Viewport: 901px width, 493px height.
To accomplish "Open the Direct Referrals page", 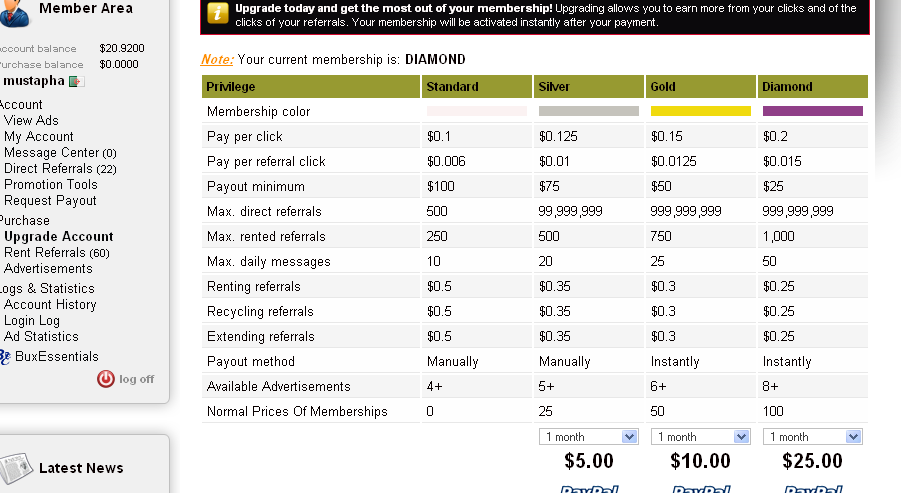I will click(x=60, y=169).
